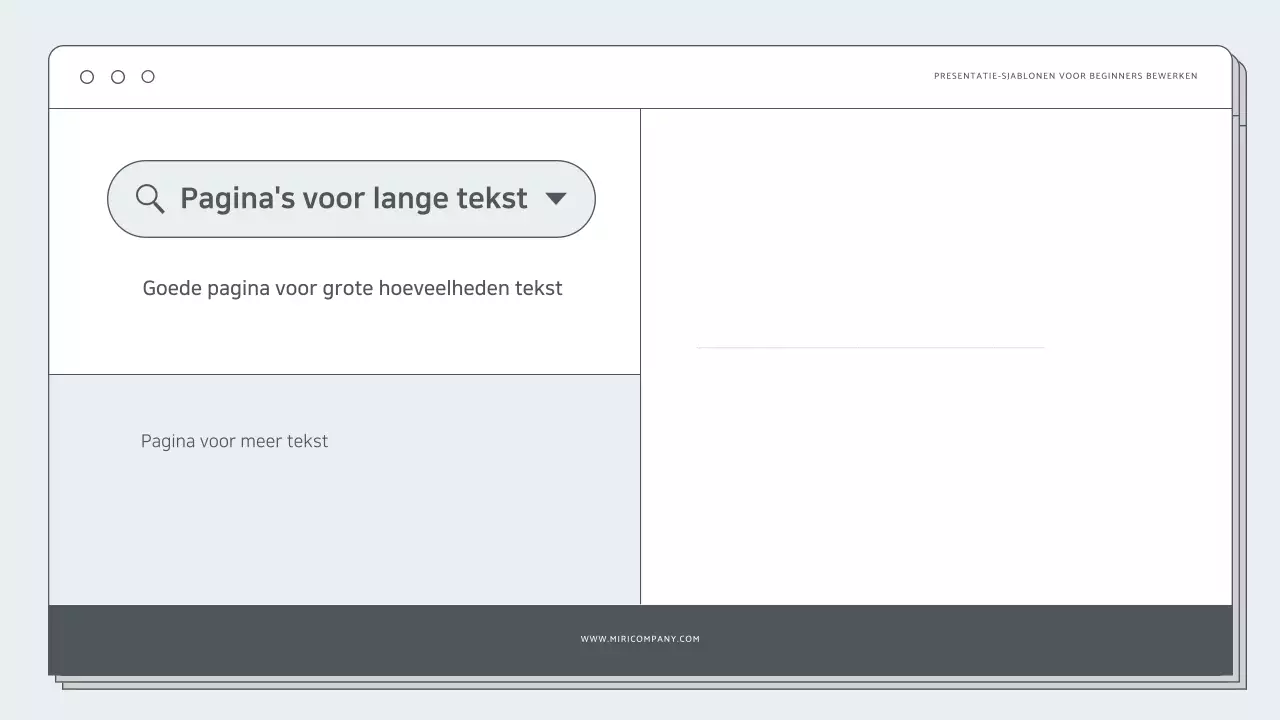1280x720 pixels.
Task: Open the dropdown arrow next to the search text
Action: point(557,199)
